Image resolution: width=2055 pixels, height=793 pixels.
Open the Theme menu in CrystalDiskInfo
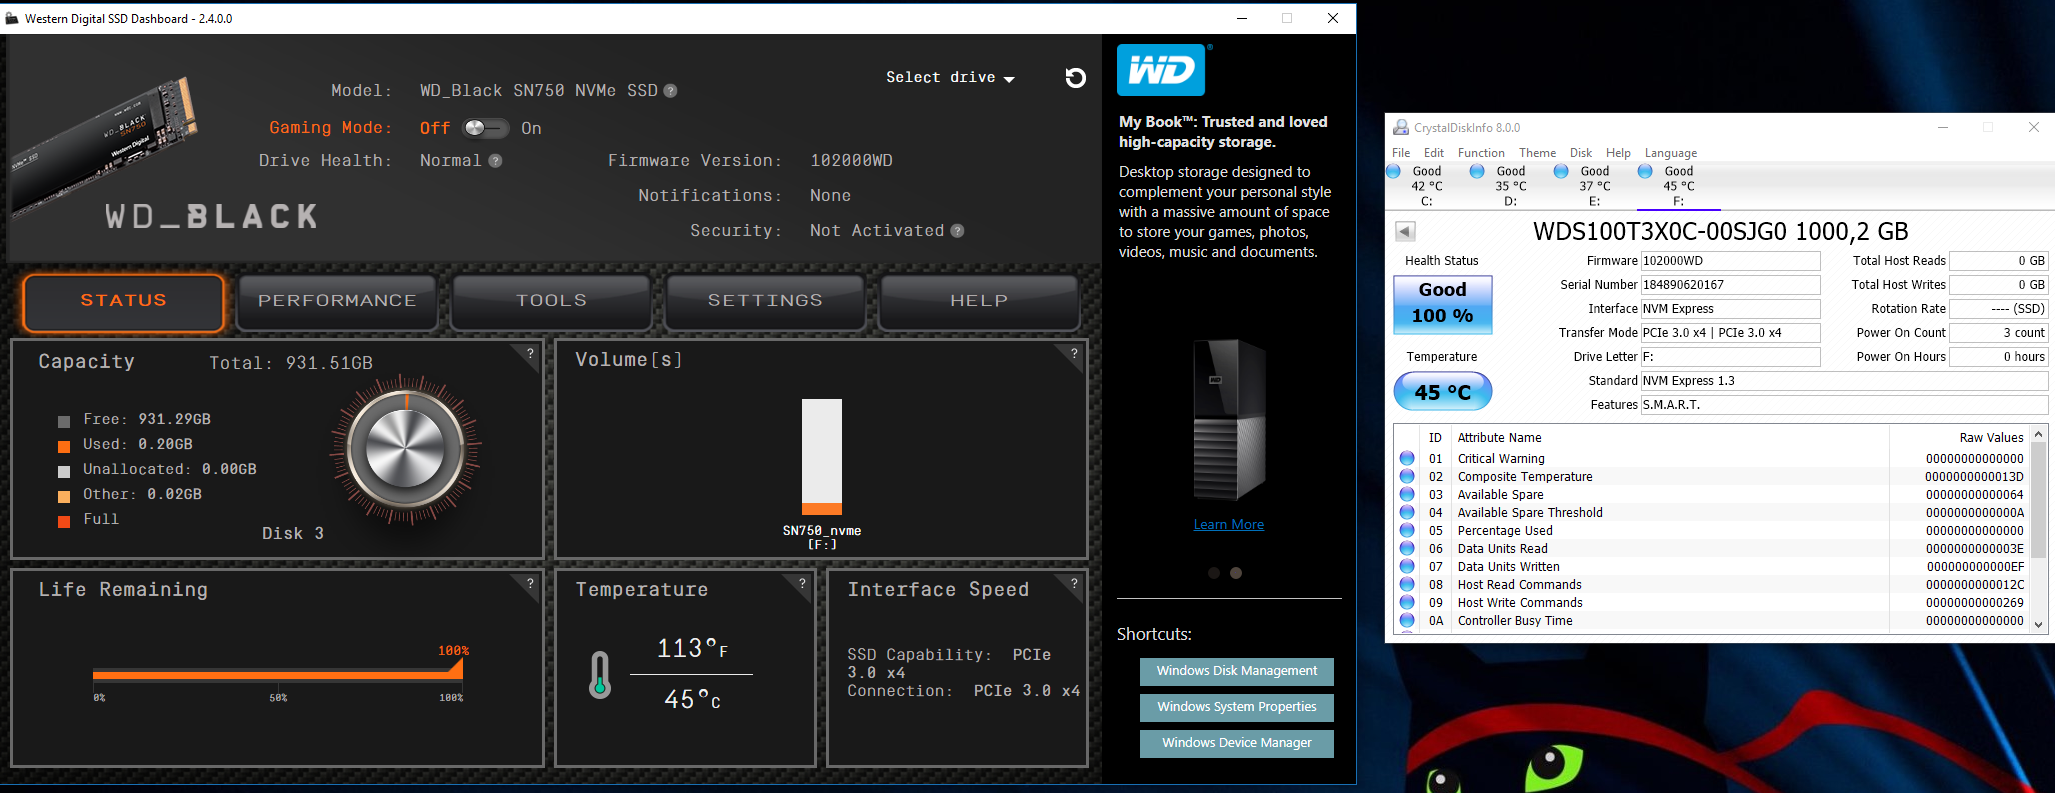(1537, 153)
